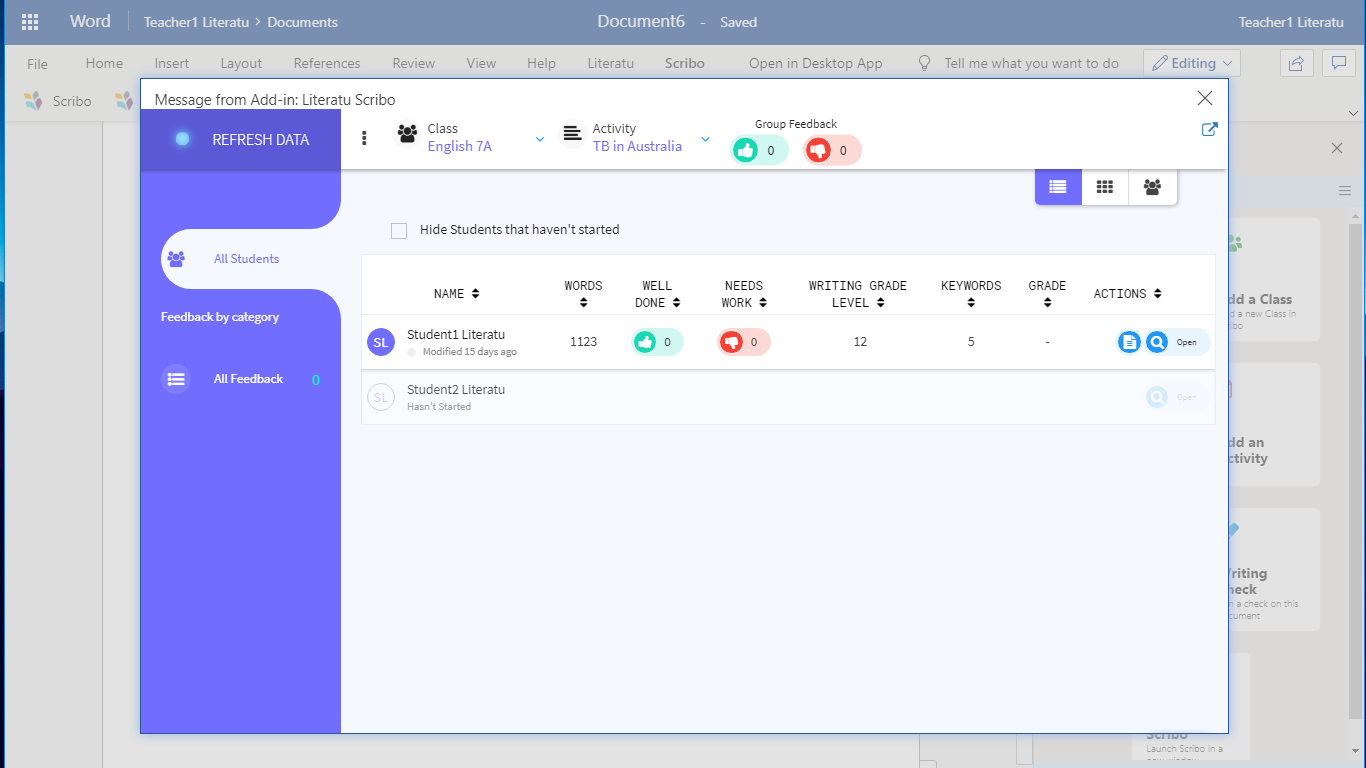Image resolution: width=1366 pixels, height=768 pixels.
Task: Switch to group view layout
Action: pyautogui.click(x=1152, y=187)
